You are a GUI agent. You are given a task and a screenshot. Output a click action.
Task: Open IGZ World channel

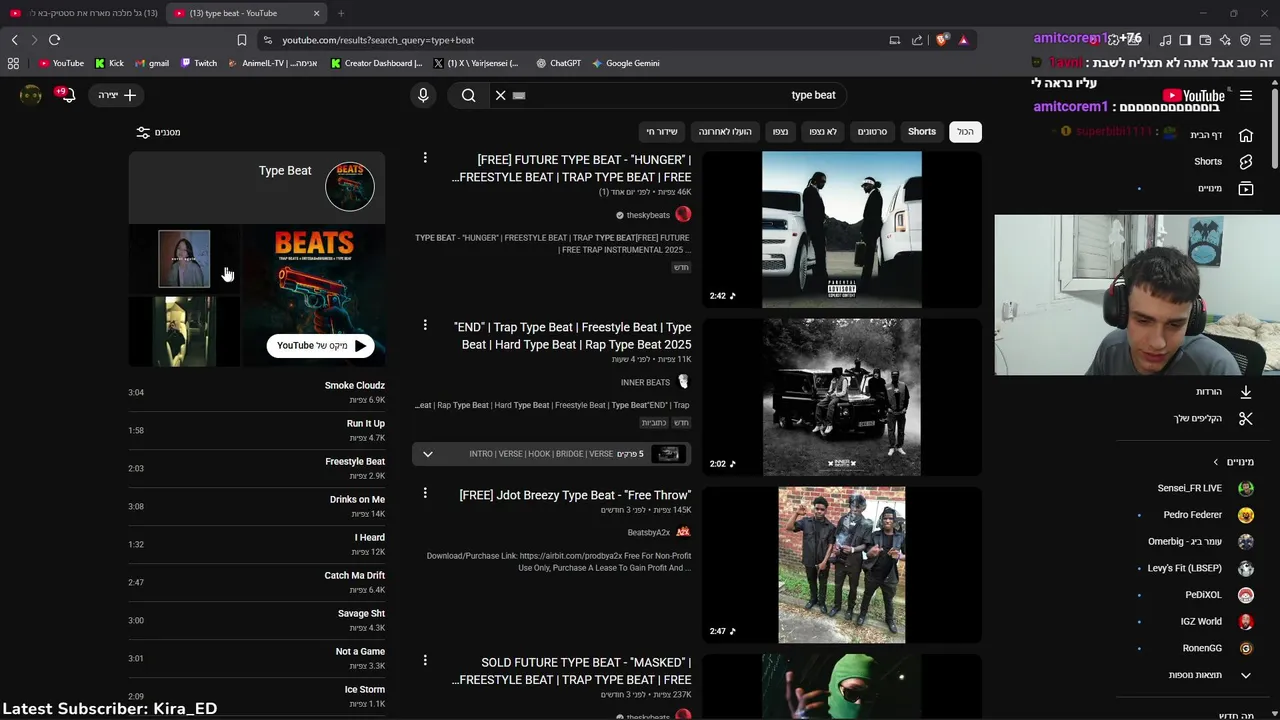pos(1216,621)
